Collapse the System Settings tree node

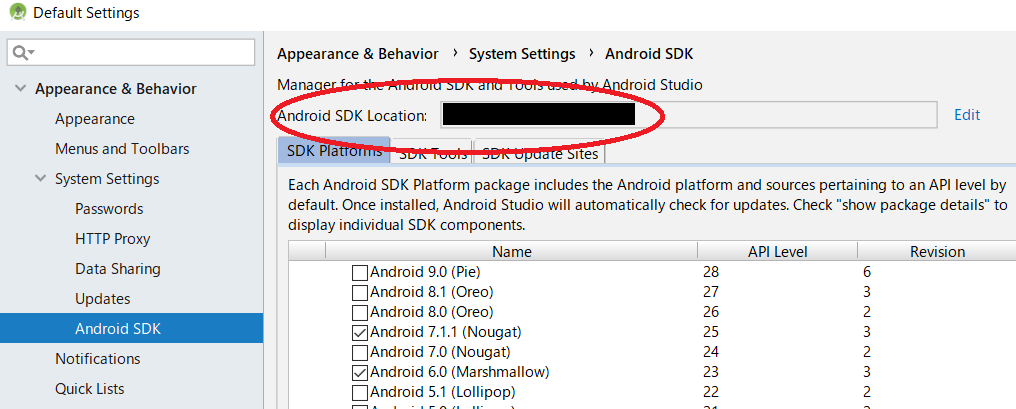pyautogui.click(x=40, y=179)
